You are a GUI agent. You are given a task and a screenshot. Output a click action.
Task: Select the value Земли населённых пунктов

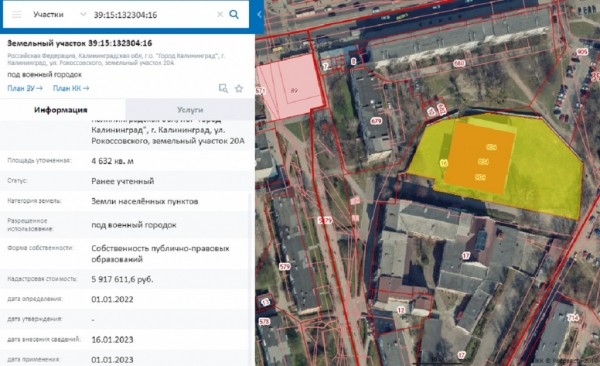(145, 201)
